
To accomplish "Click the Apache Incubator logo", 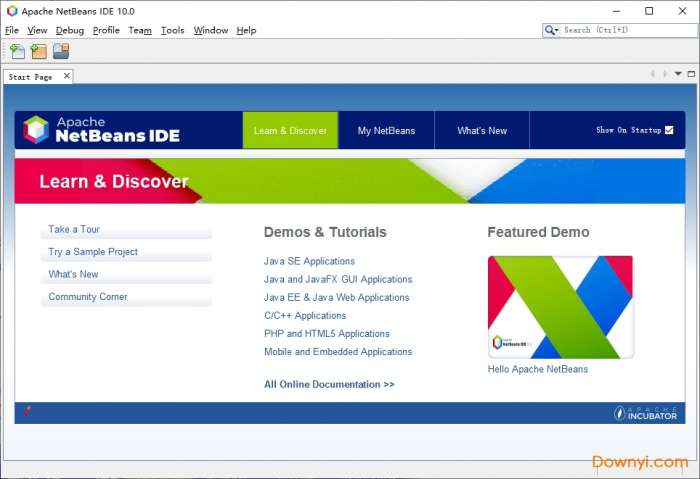I will click(645, 413).
